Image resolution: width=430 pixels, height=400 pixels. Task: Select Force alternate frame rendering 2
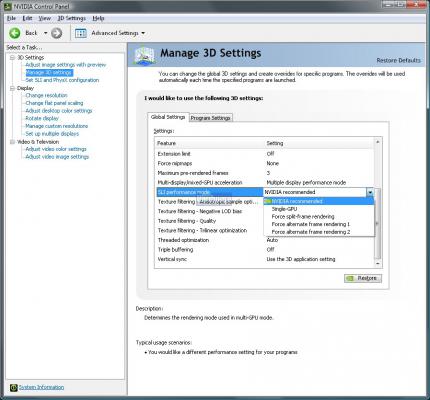[311, 232]
